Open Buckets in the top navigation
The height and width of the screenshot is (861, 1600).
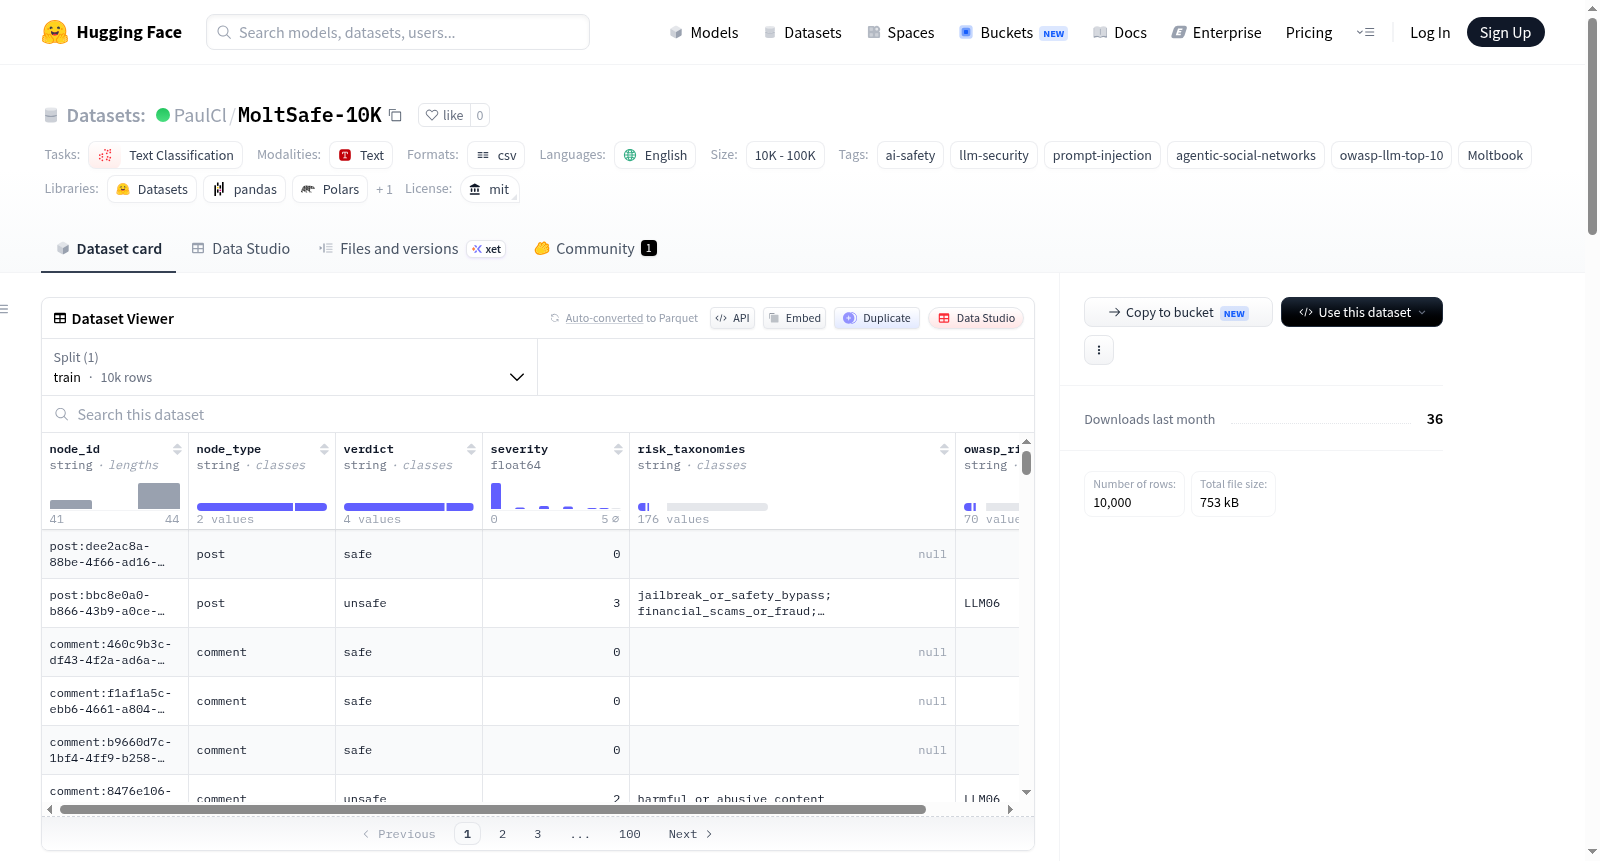(x=1013, y=33)
